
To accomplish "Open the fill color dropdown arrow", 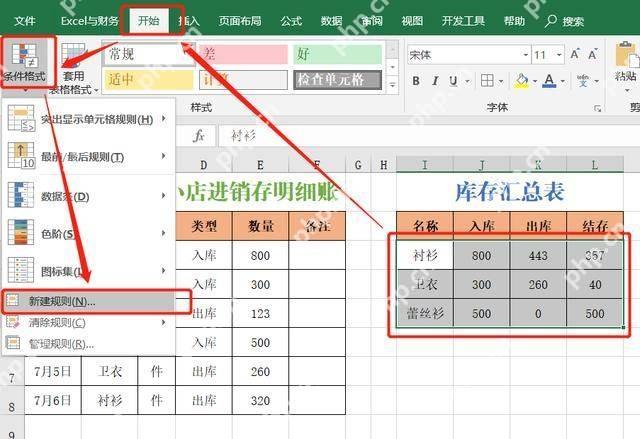I will coord(535,81).
